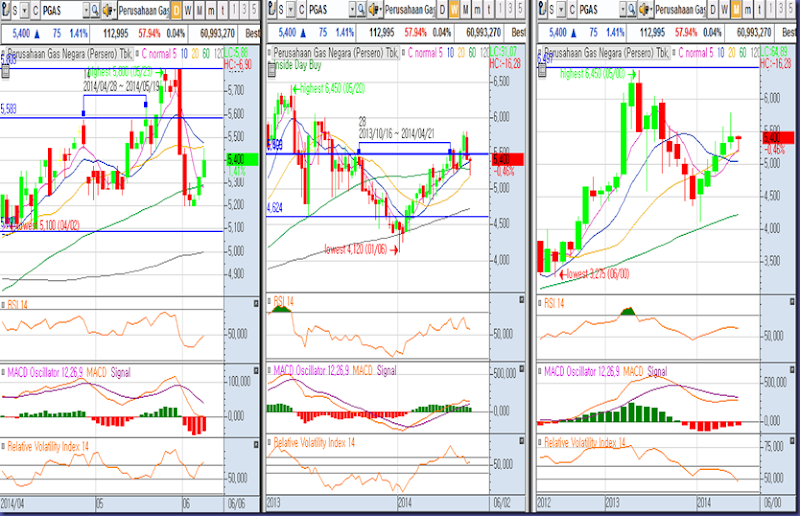Expand the PGAS symbol dropdown in the middle panel
800x516 pixels.
(353, 9)
